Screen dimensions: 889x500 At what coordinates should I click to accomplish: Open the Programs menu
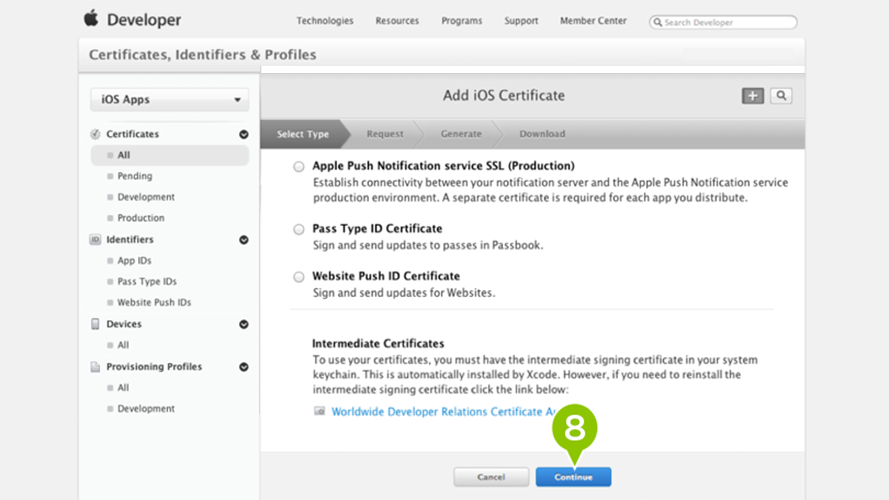pyautogui.click(x=462, y=20)
